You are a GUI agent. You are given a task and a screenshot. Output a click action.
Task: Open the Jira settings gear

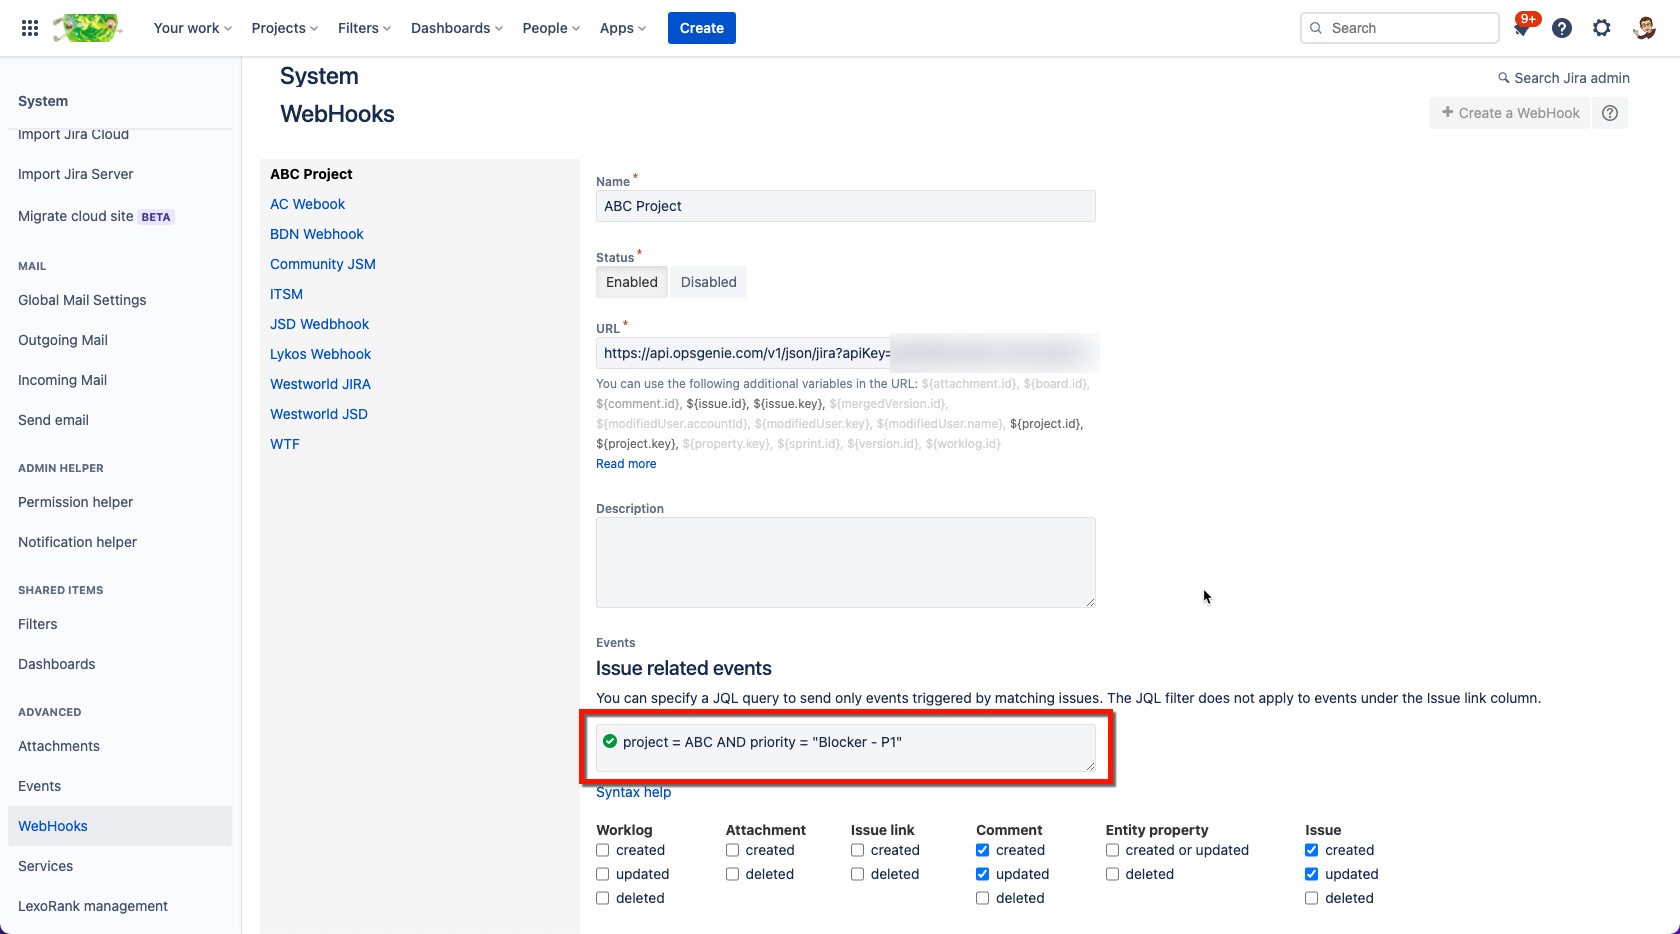[1602, 28]
